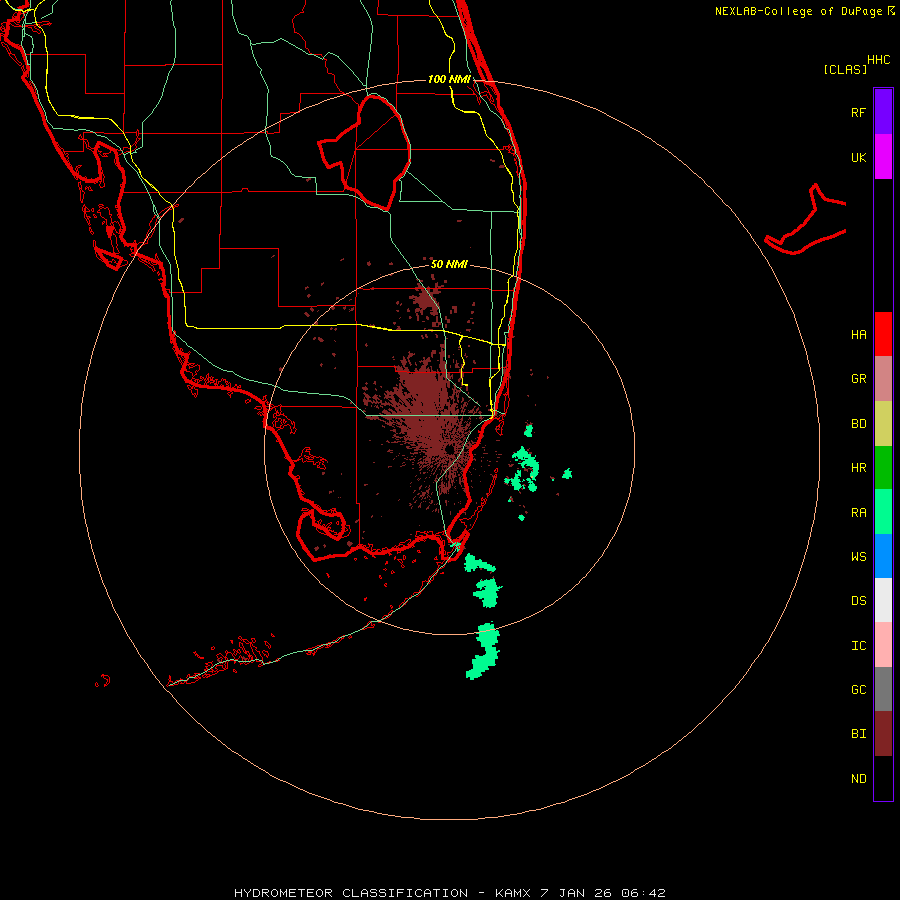Screen dimensions: 900x900
Task: Select the HA red legend swatch
Action: pyautogui.click(x=883, y=334)
